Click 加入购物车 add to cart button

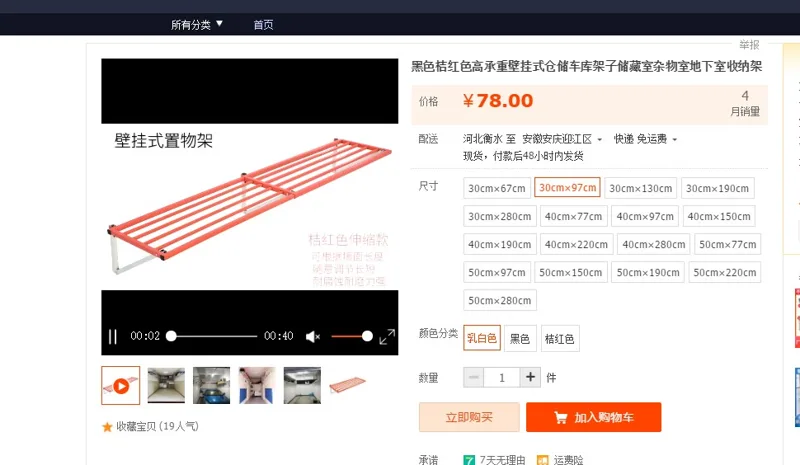(593, 417)
